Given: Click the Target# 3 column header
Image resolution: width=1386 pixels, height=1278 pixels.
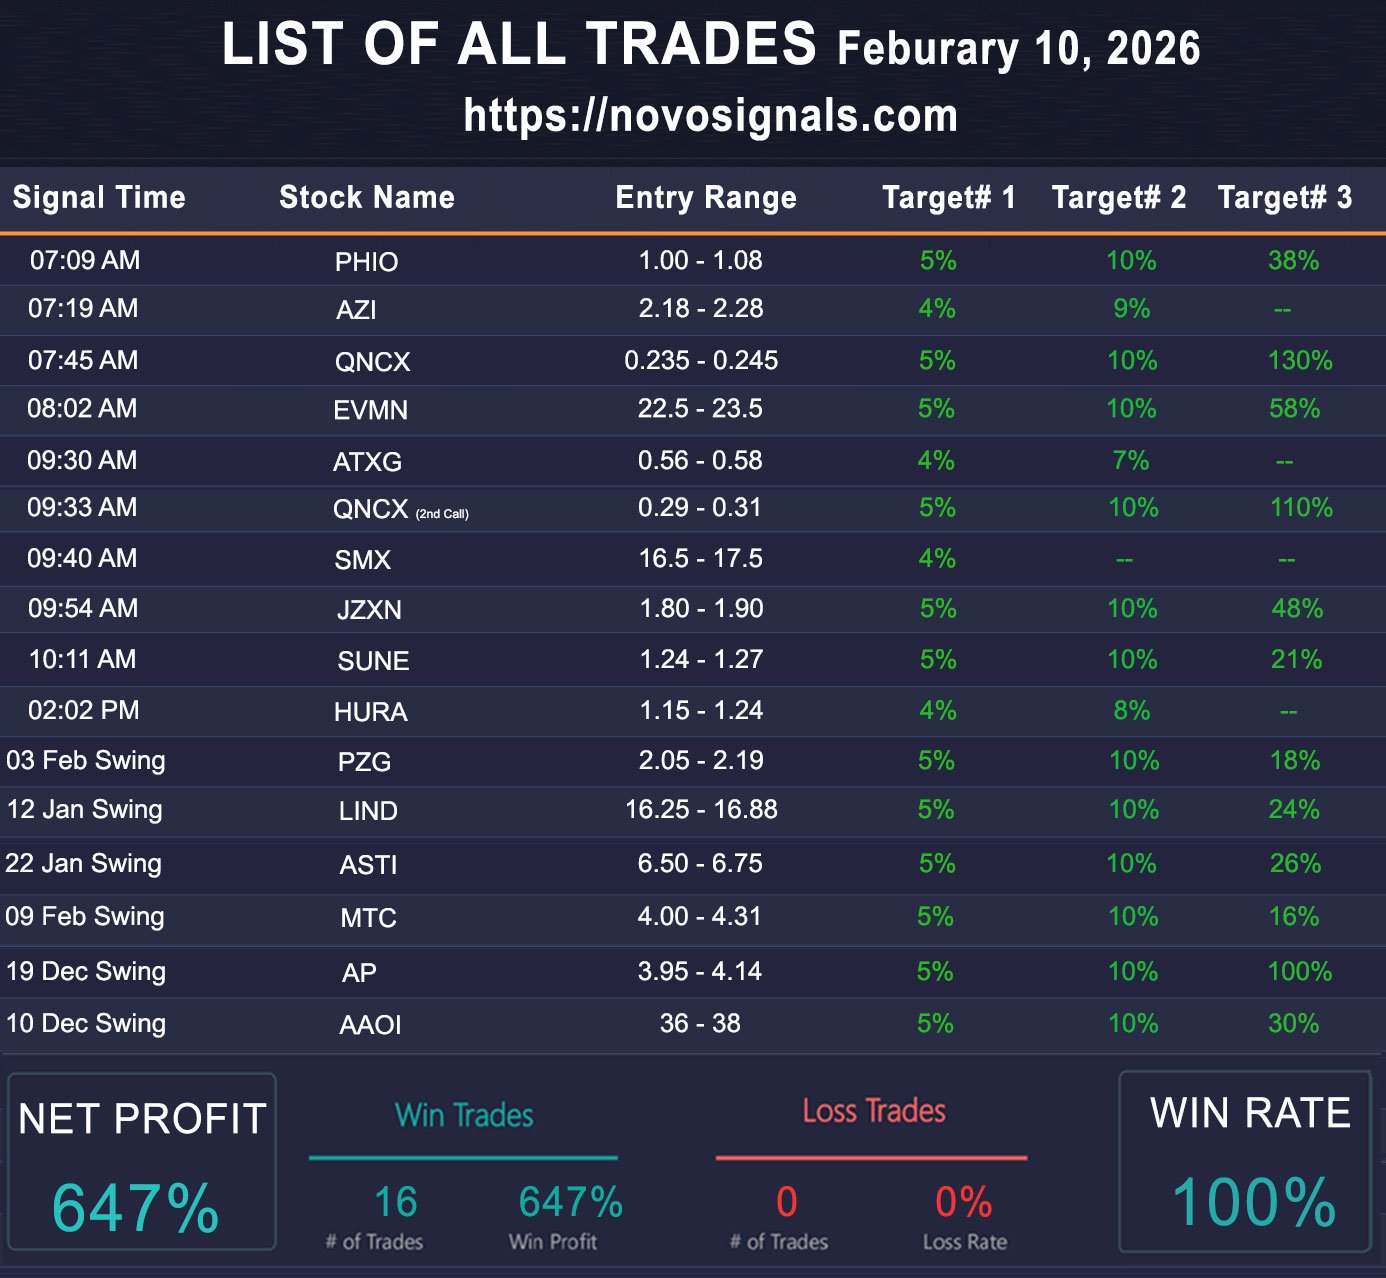Looking at the screenshot, I should 1284,198.
